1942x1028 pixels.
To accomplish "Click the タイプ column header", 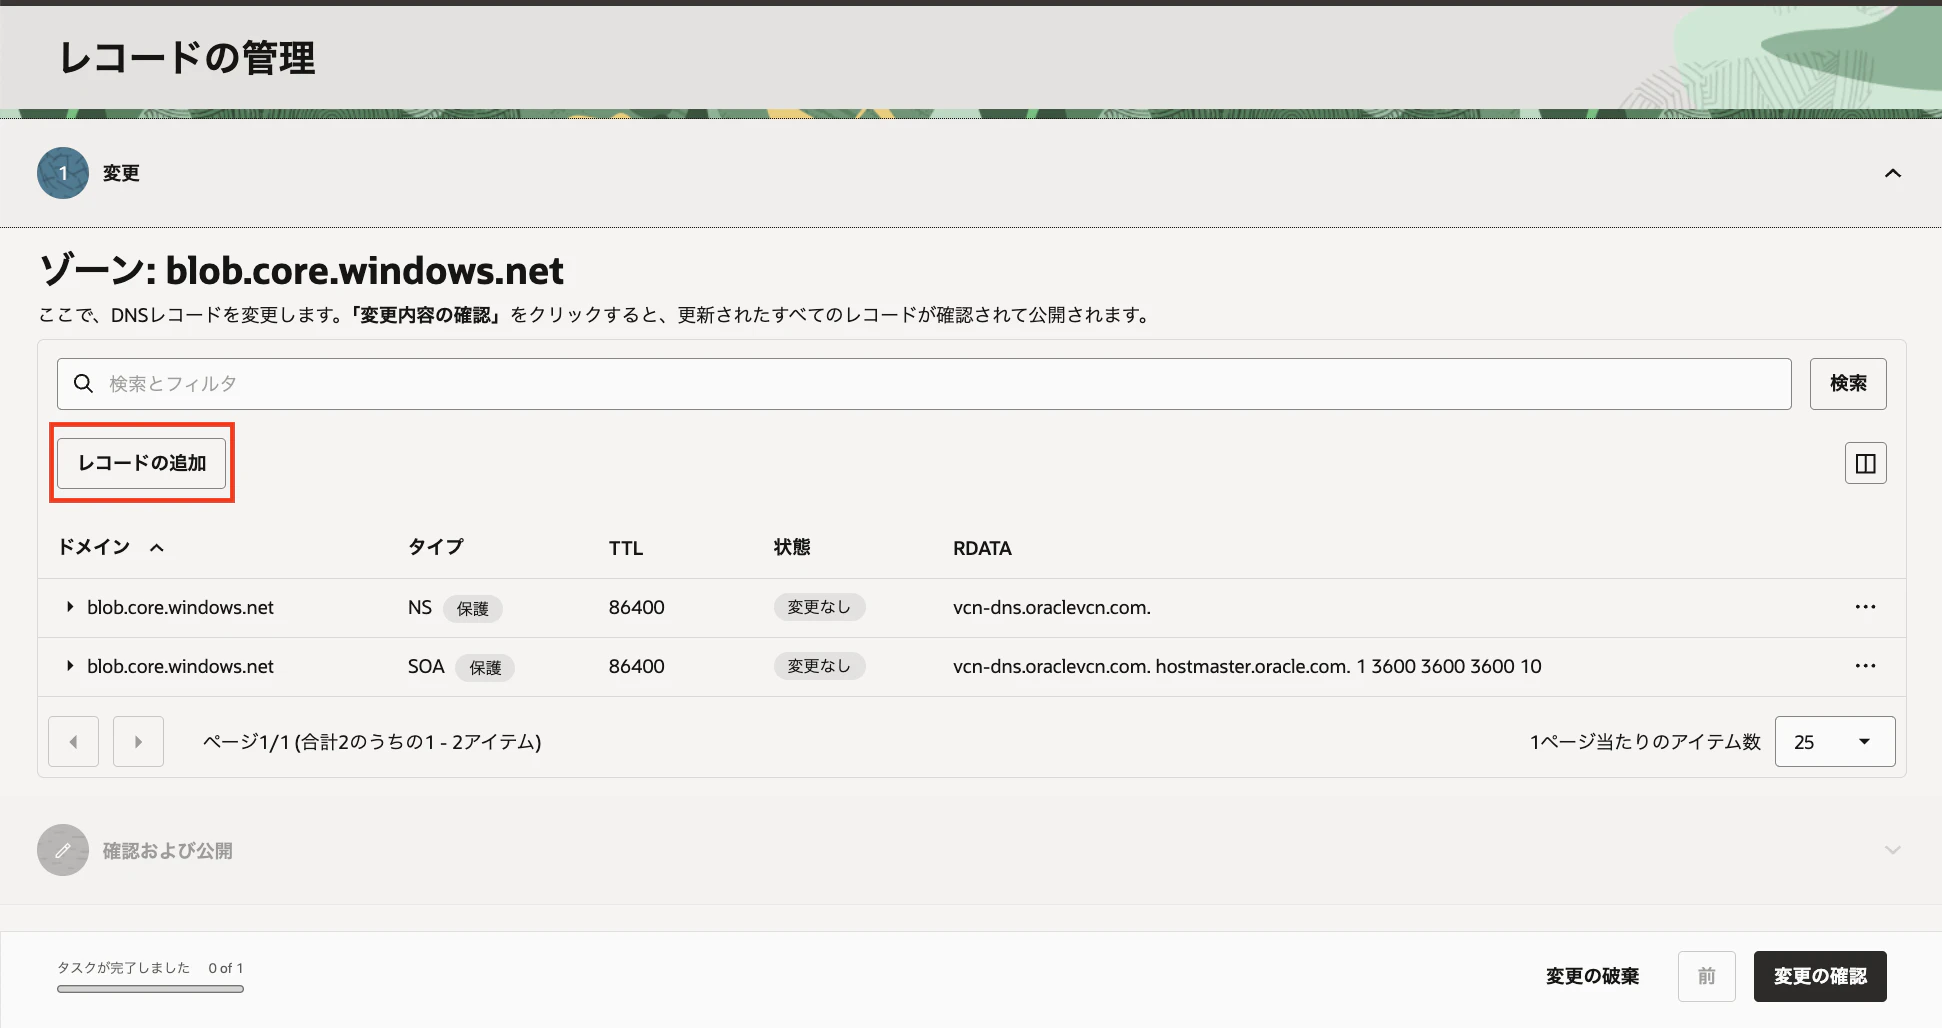I will point(436,547).
